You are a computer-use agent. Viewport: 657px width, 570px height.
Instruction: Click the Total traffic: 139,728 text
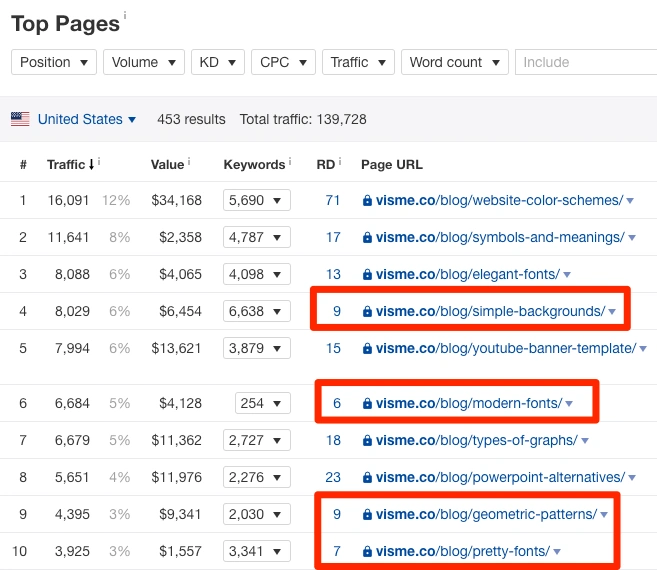tap(303, 119)
